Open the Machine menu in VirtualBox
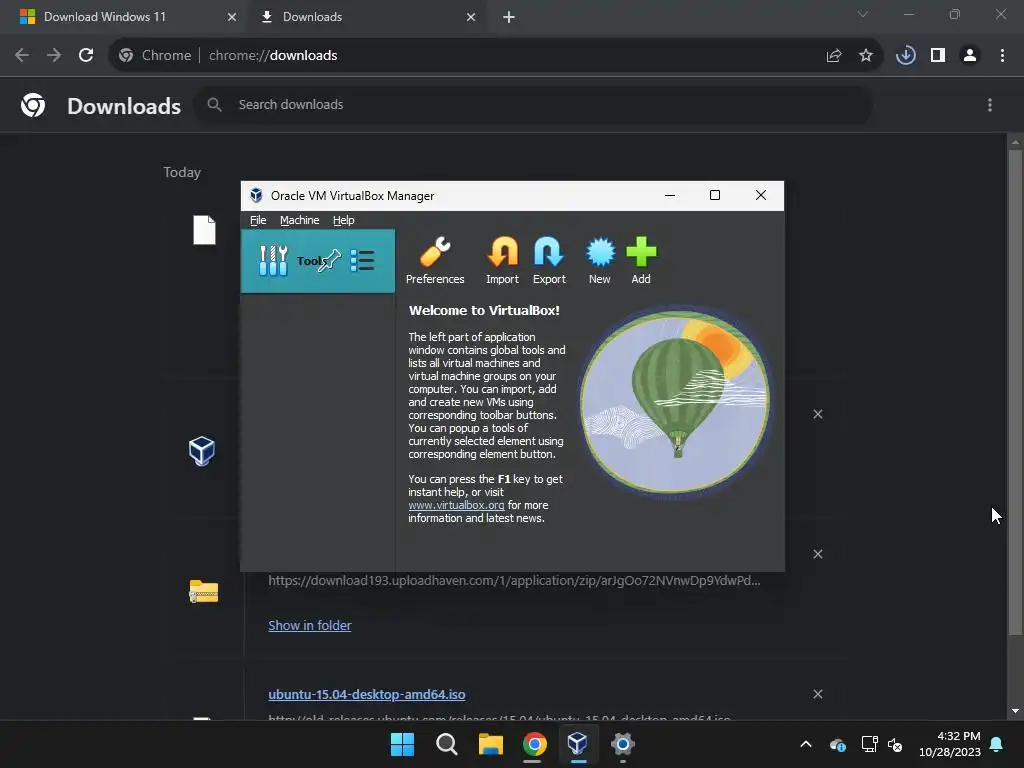 300,220
